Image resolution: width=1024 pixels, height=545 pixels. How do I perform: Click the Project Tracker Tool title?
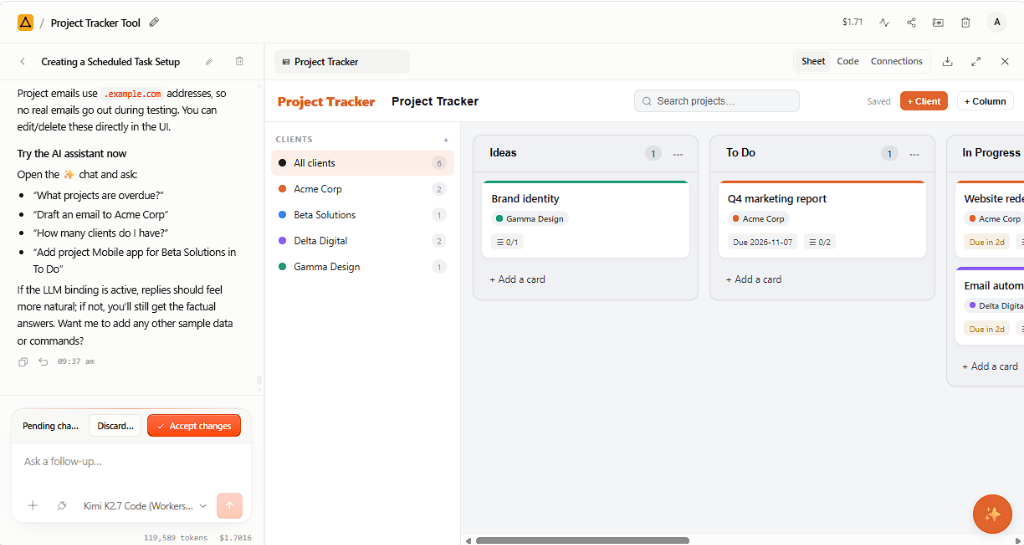click(x=95, y=23)
